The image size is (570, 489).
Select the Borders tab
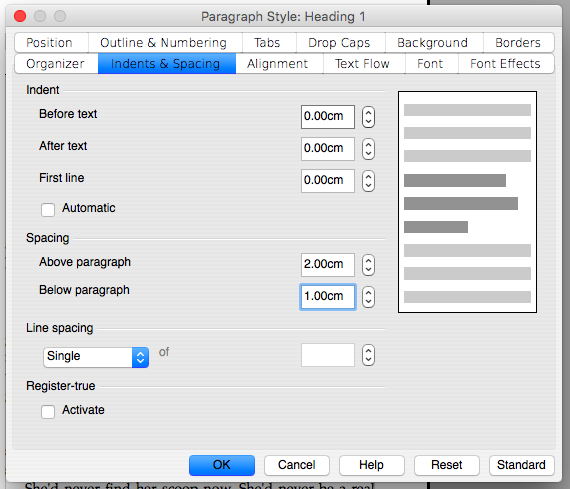click(518, 43)
